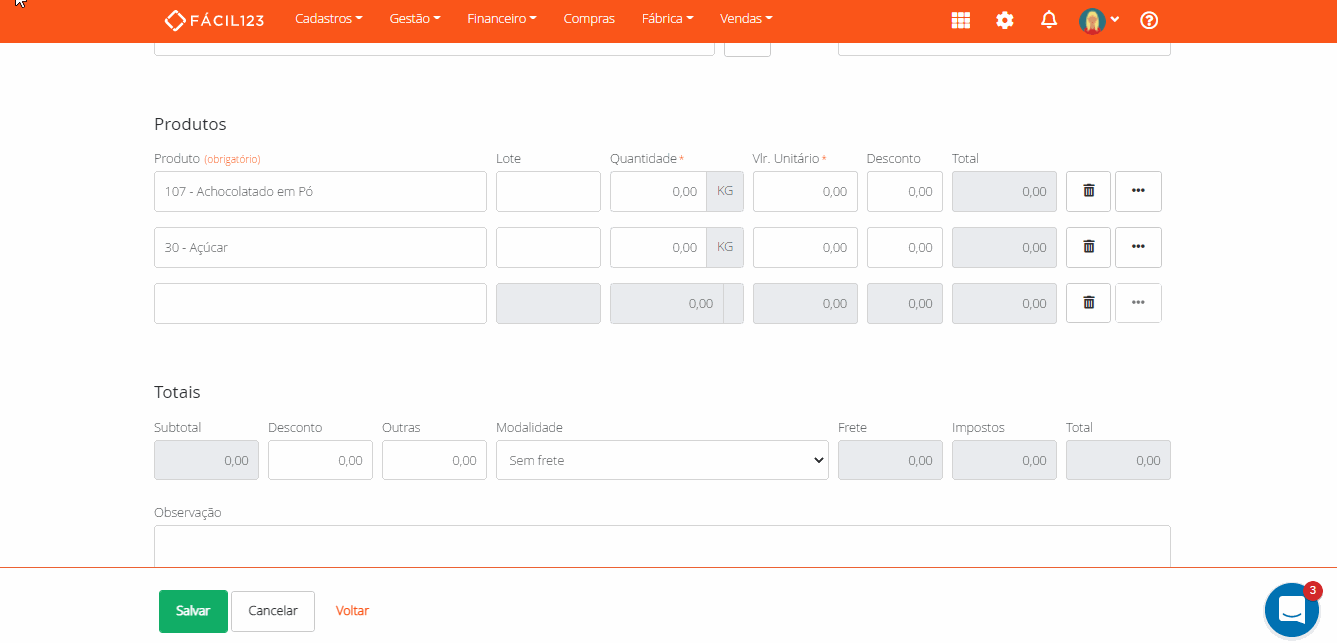Delete the Achocolatado em Pó product row

[x=1088, y=191]
